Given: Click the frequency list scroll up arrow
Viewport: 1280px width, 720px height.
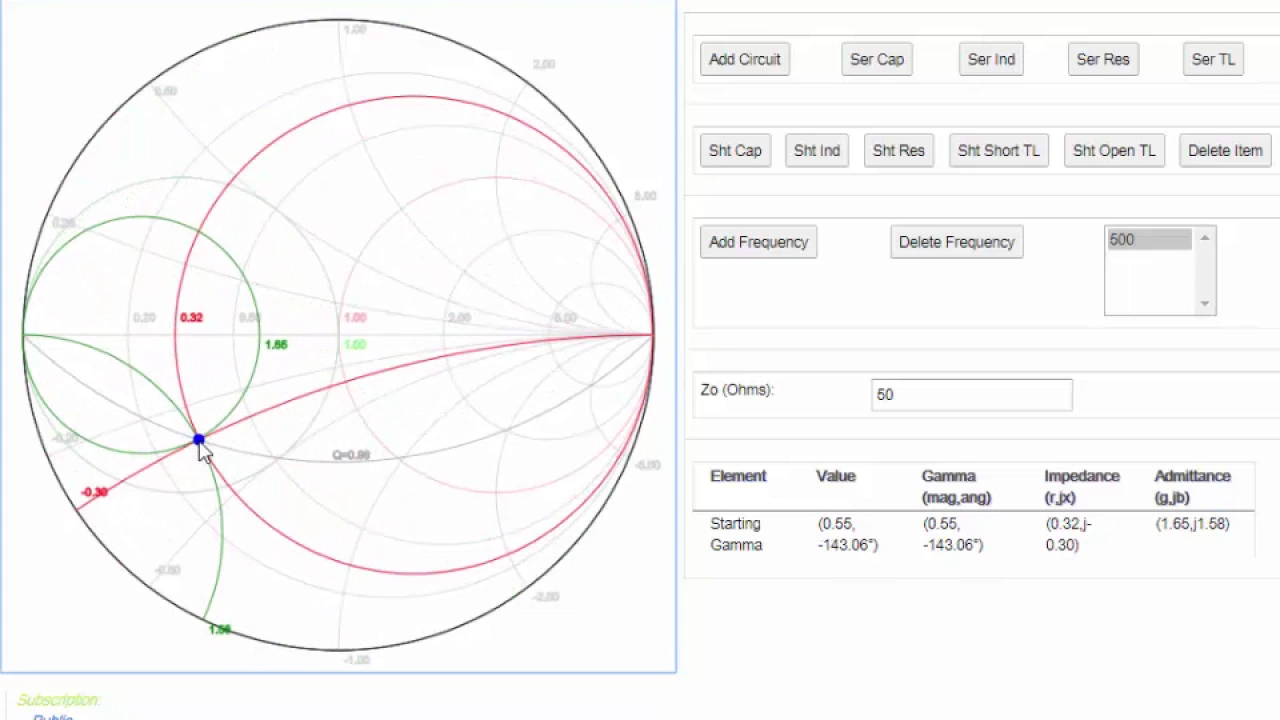Looking at the screenshot, I should click(1205, 238).
